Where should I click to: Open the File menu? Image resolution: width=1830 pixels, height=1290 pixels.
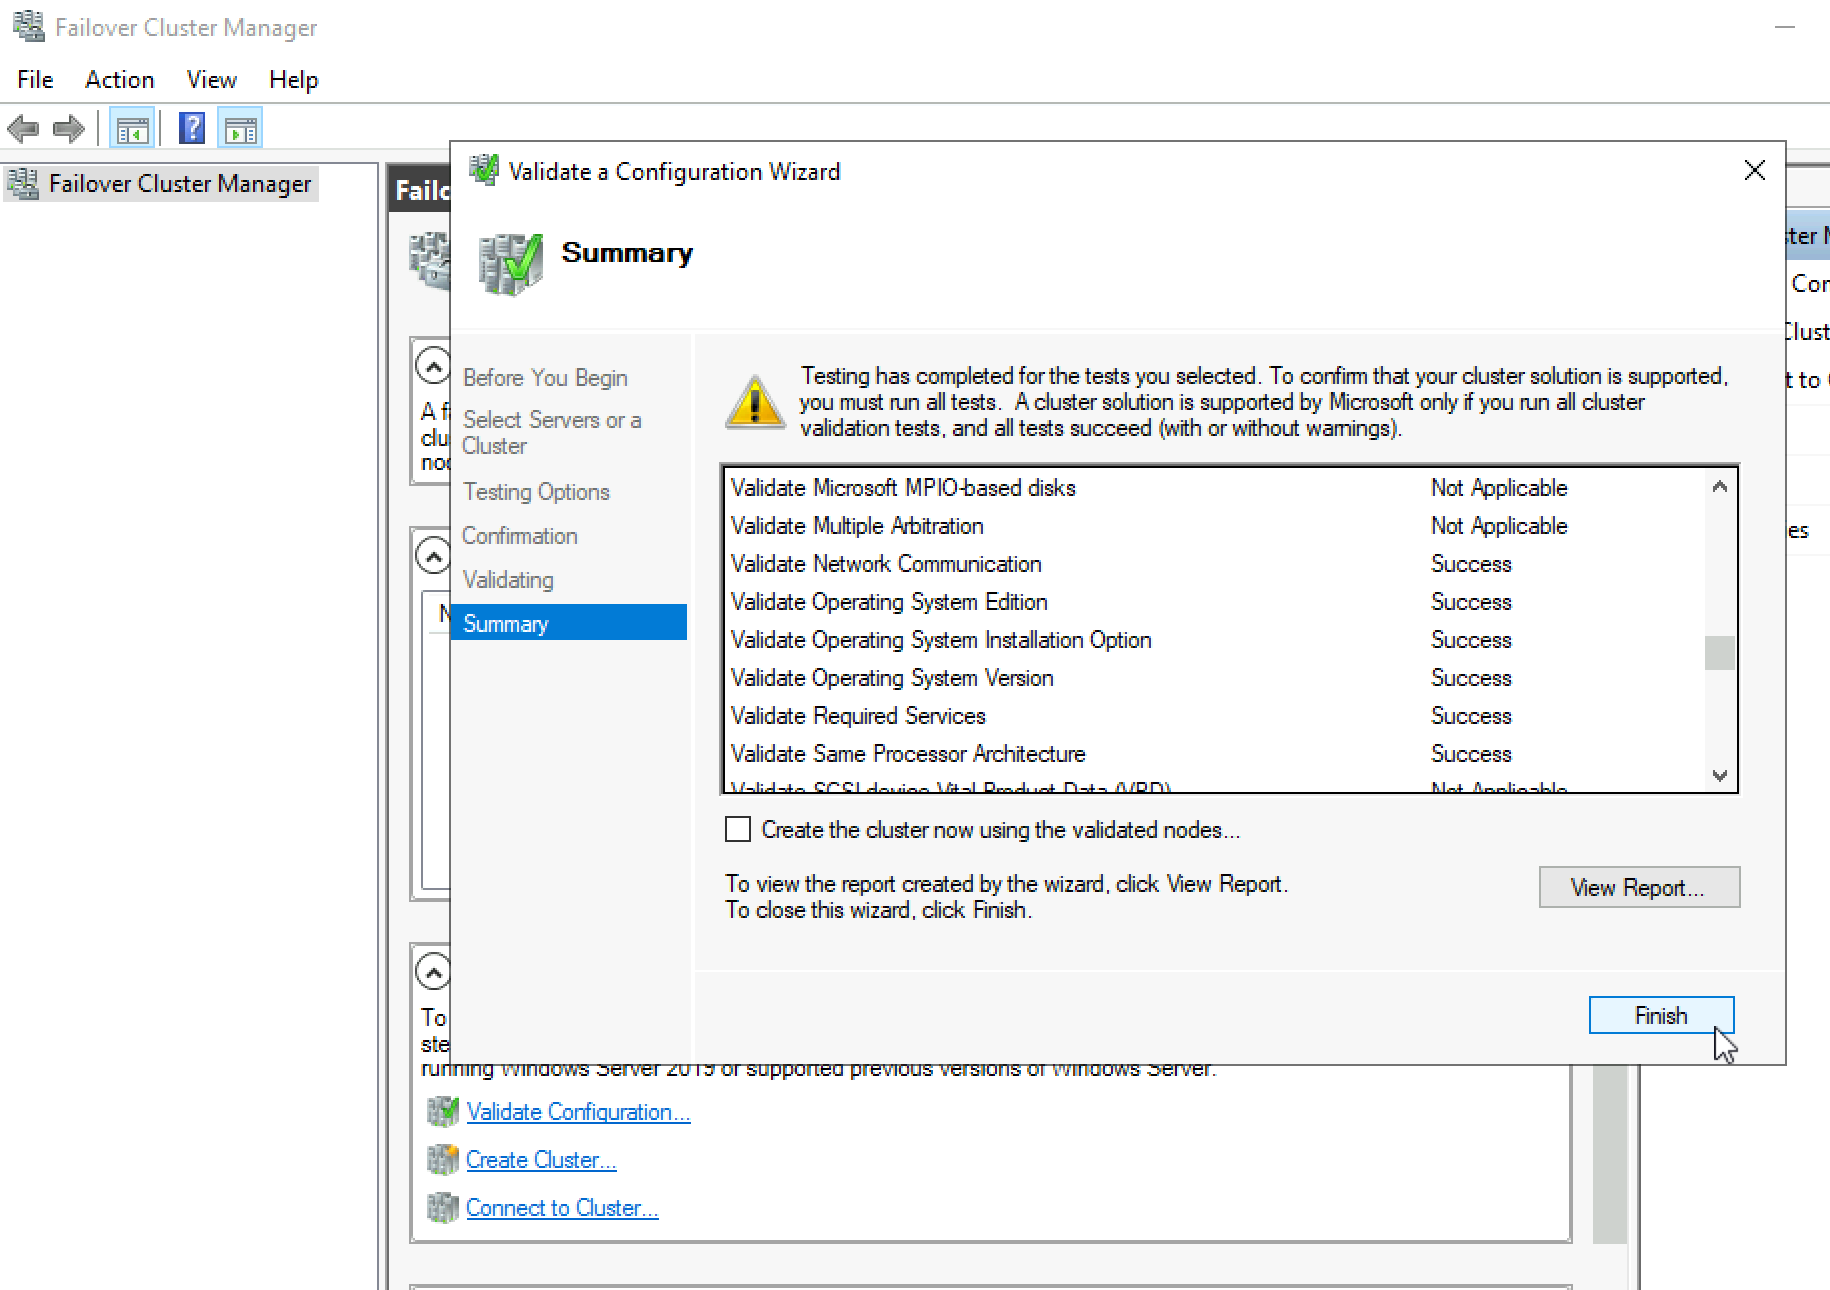35,79
